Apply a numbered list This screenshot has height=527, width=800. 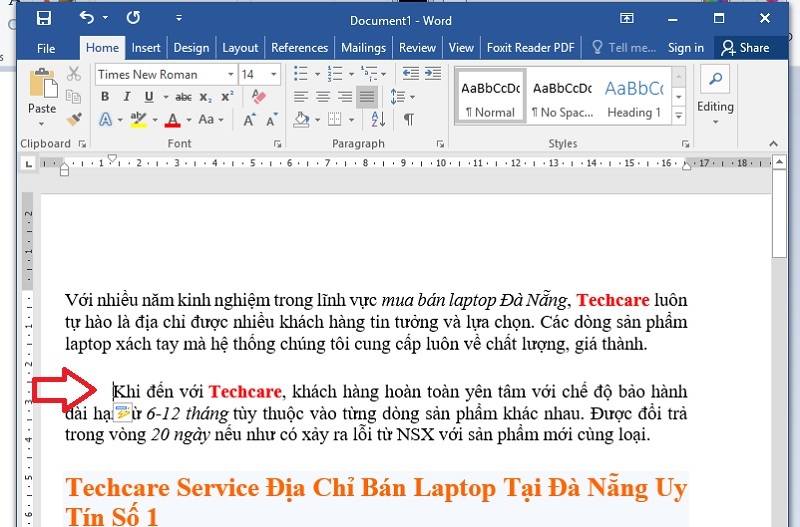point(335,74)
